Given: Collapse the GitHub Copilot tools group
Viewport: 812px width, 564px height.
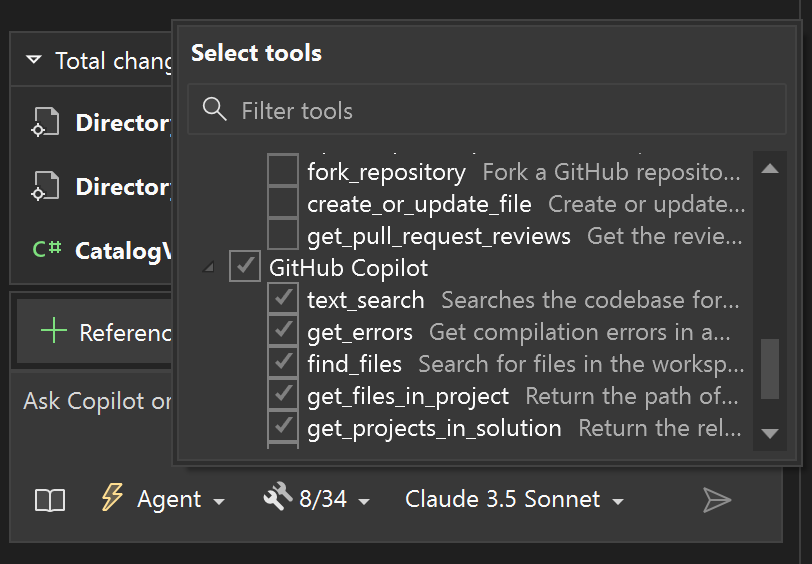Looking at the screenshot, I should click(x=209, y=268).
